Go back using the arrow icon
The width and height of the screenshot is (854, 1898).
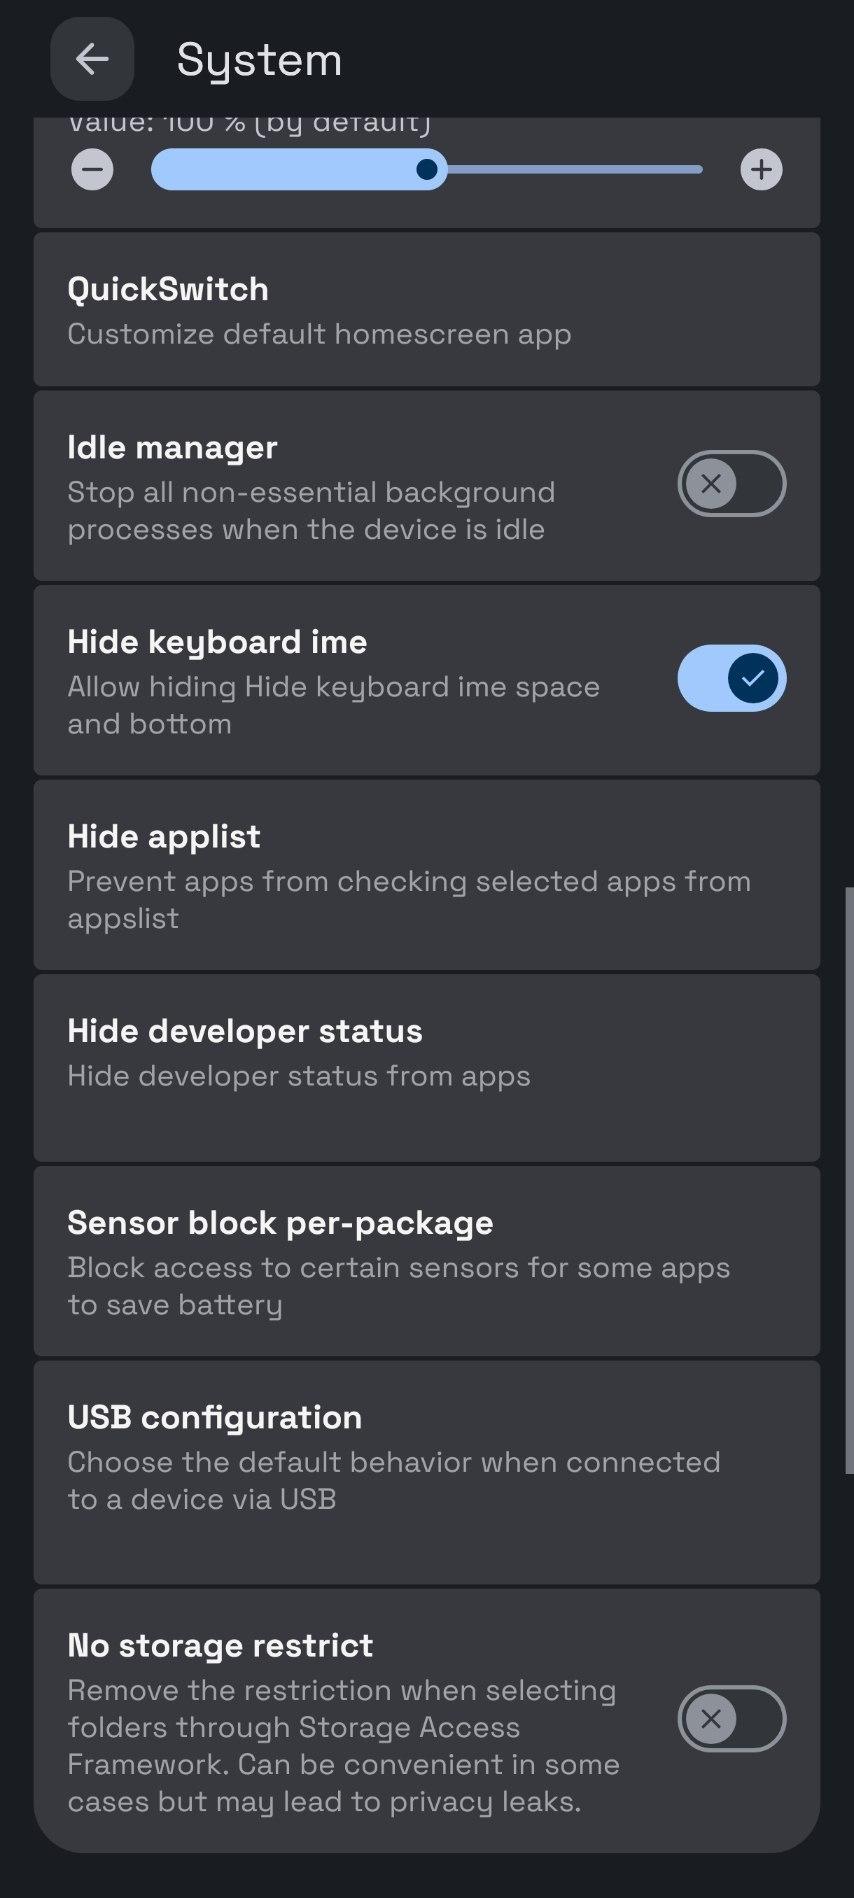pyautogui.click(x=92, y=59)
